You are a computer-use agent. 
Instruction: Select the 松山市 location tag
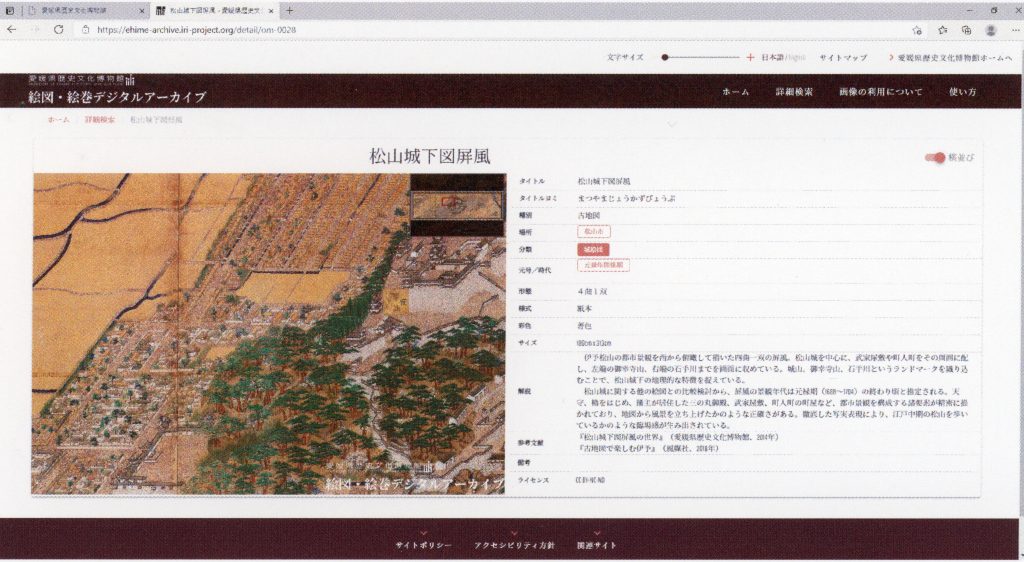[594, 232]
